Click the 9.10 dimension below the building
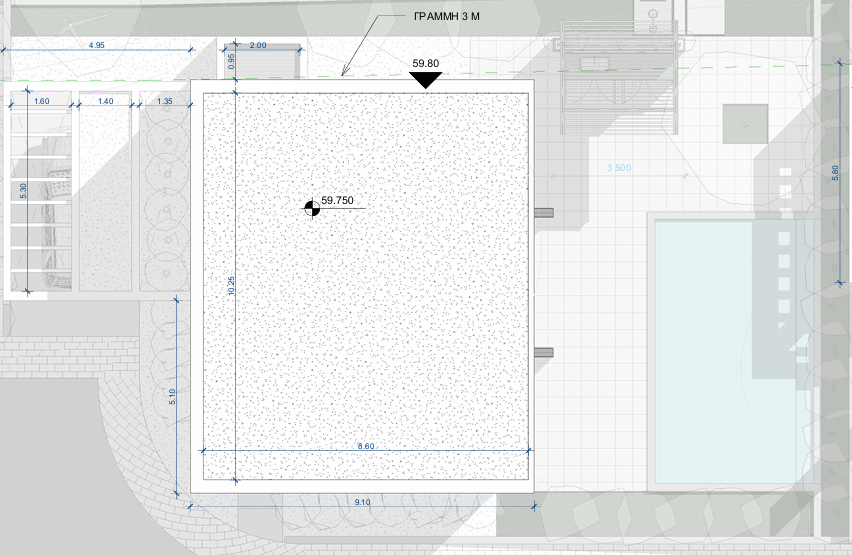This screenshot has height=555, width=852. (362, 502)
